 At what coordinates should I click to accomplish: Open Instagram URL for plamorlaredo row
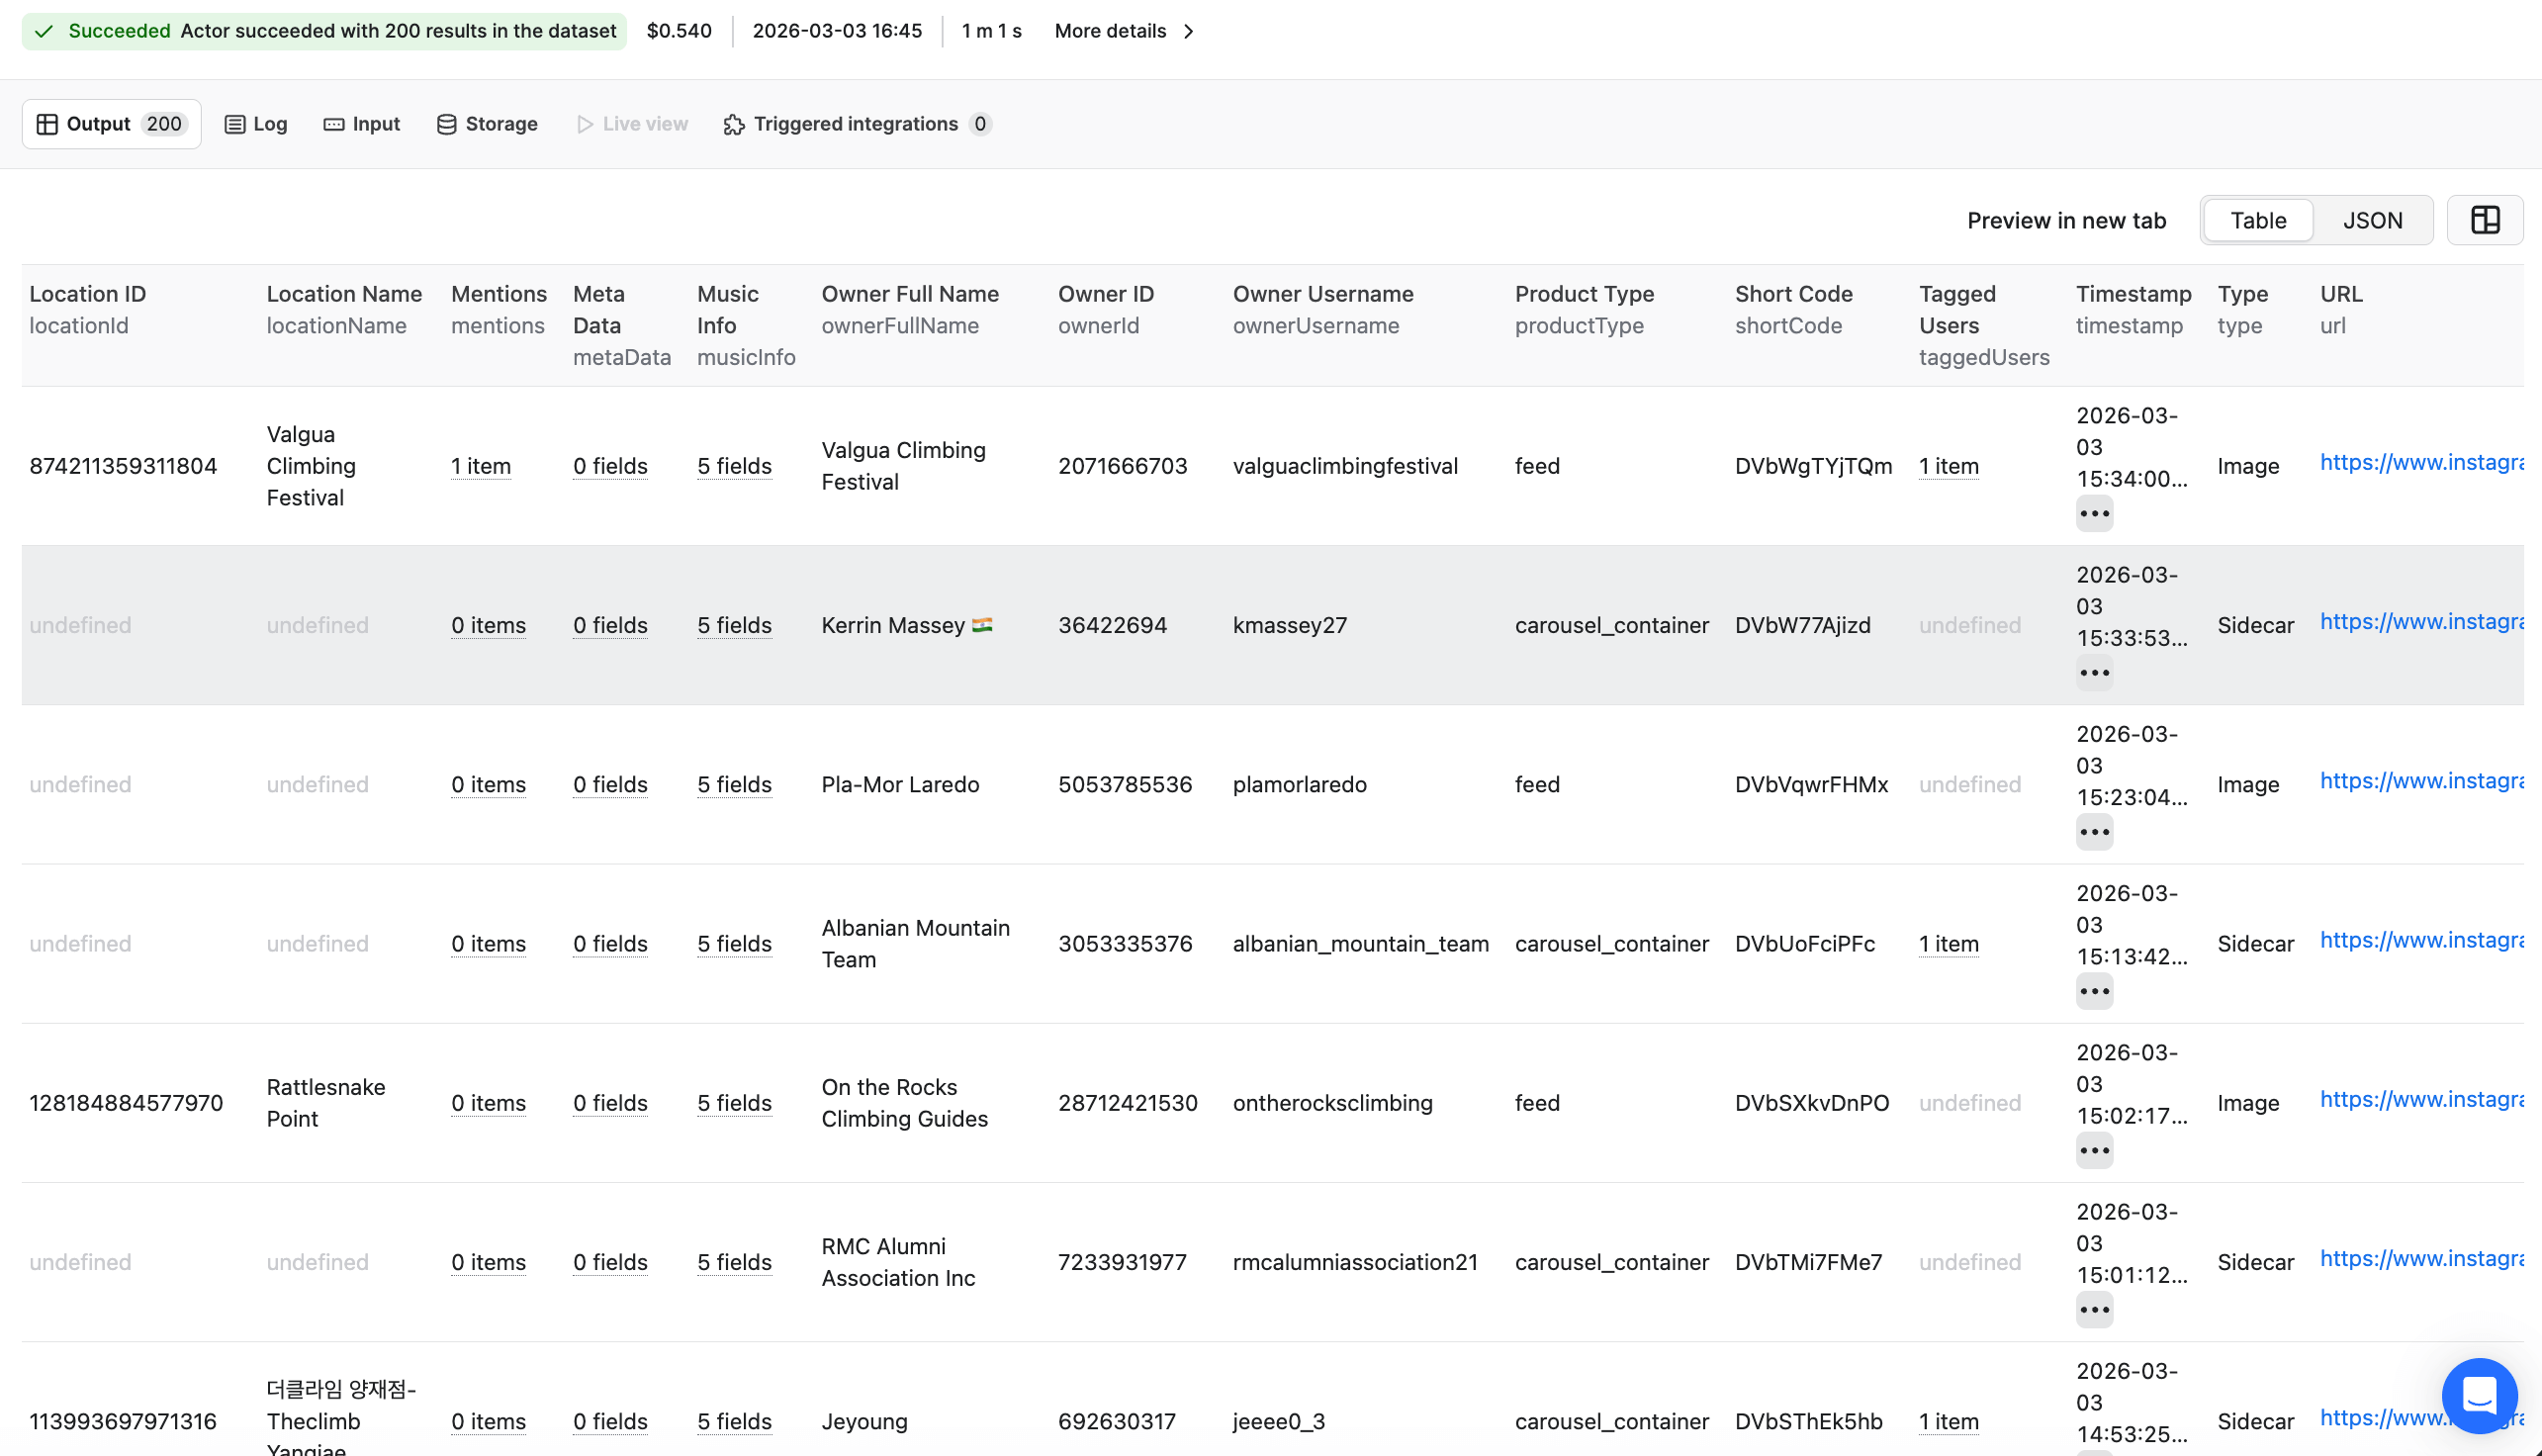[2420, 781]
